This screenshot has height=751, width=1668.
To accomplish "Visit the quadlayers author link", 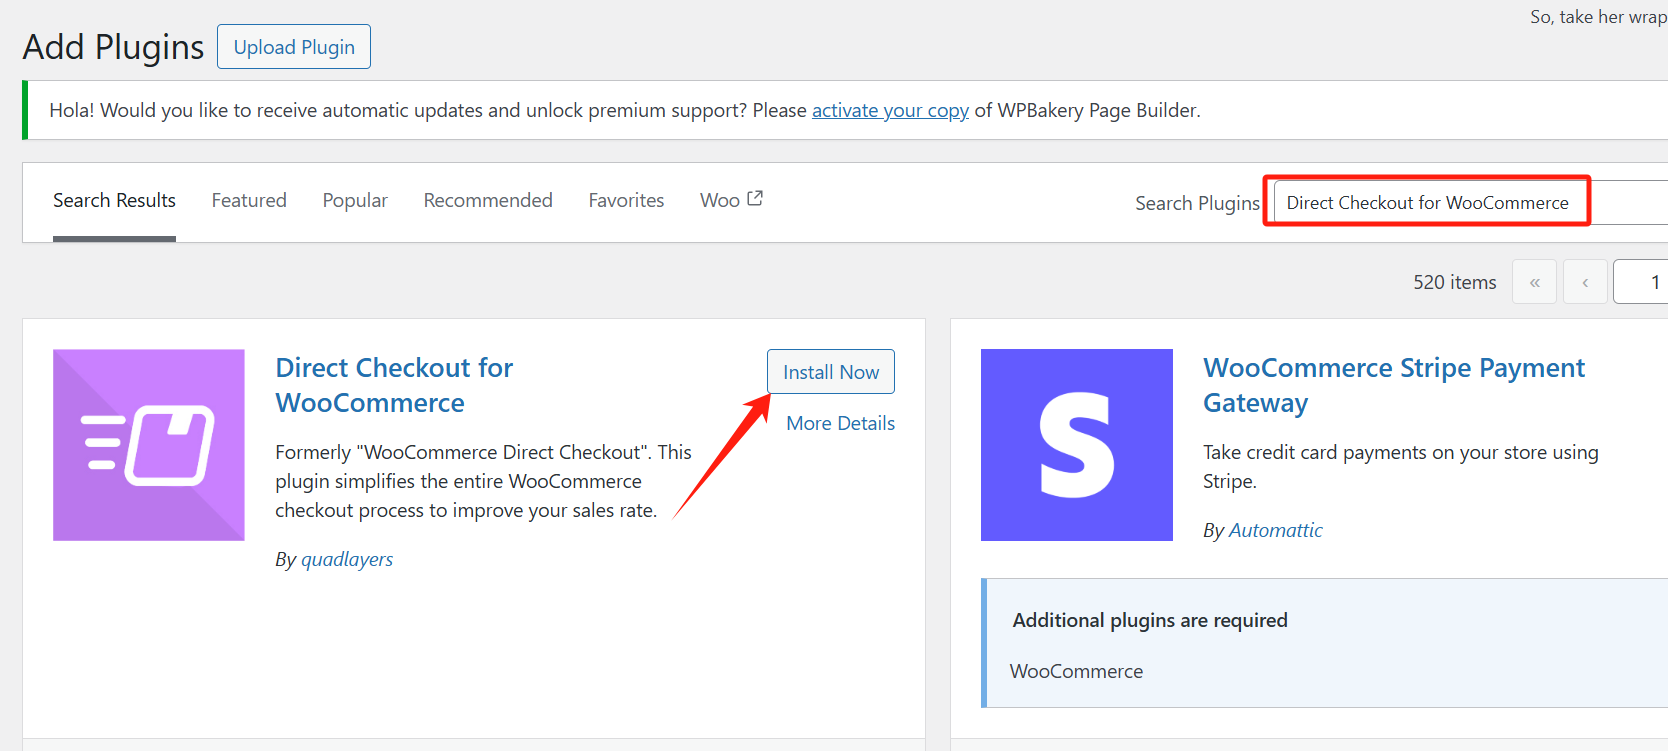I will click(x=347, y=559).
